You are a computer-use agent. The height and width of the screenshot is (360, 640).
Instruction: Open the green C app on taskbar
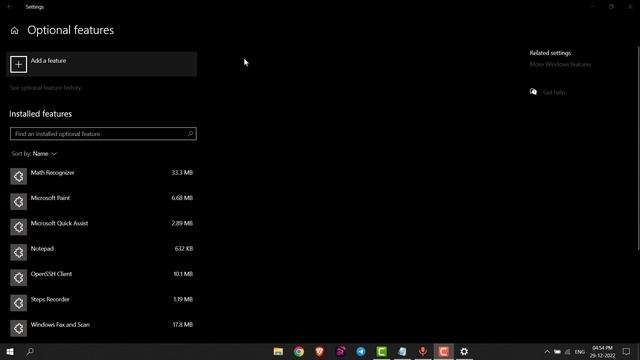(382, 351)
